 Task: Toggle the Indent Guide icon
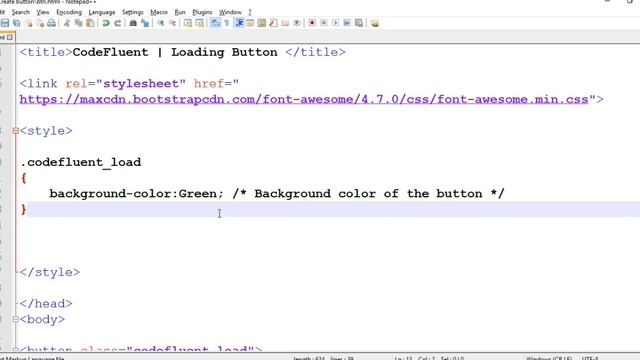pyautogui.click(x=239, y=23)
